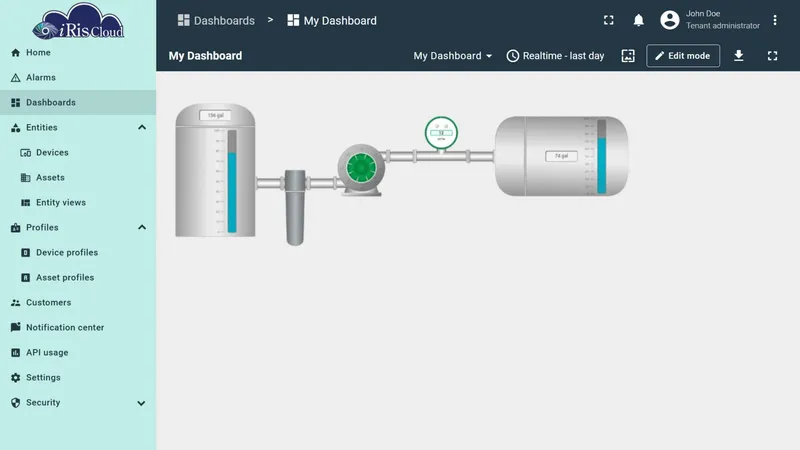The height and width of the screenshot is (450, 800).
Task: Click the gray filter widget
Action: coord(295,208)
